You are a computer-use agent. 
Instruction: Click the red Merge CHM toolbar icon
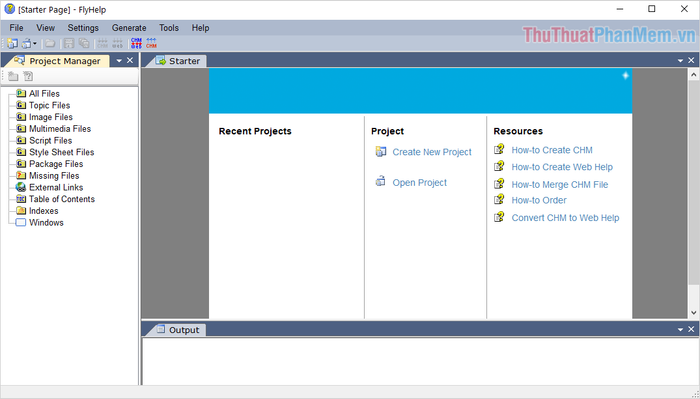click(151, 43)
